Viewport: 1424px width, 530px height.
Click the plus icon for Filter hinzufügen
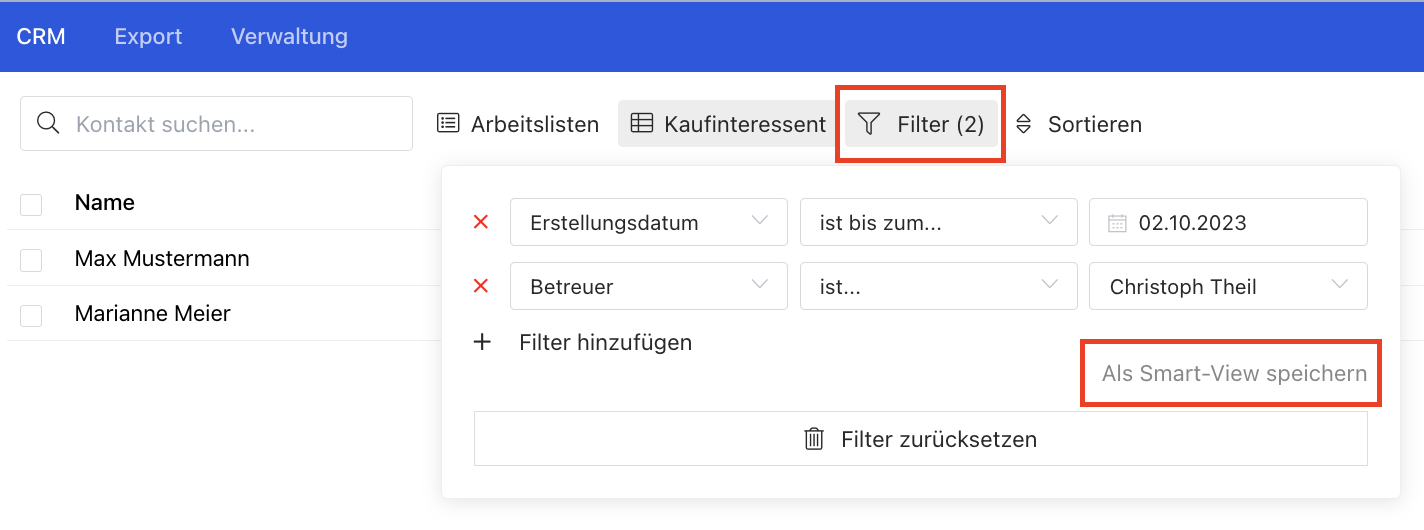coord(482,342)
